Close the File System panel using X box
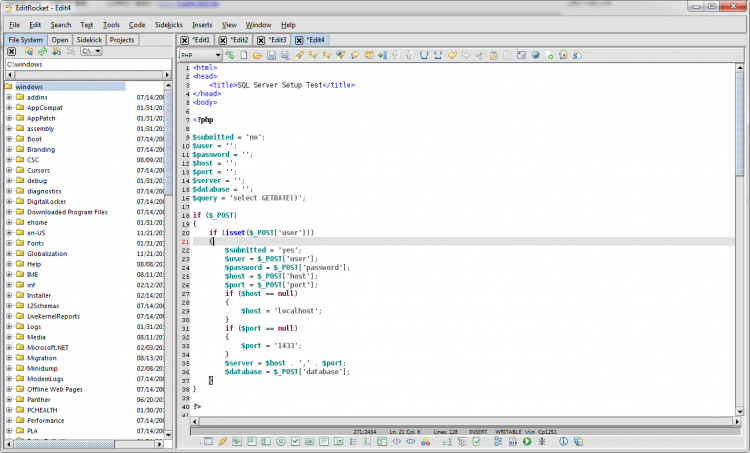This screenshot has height=453, width=750. coord(11,51)
